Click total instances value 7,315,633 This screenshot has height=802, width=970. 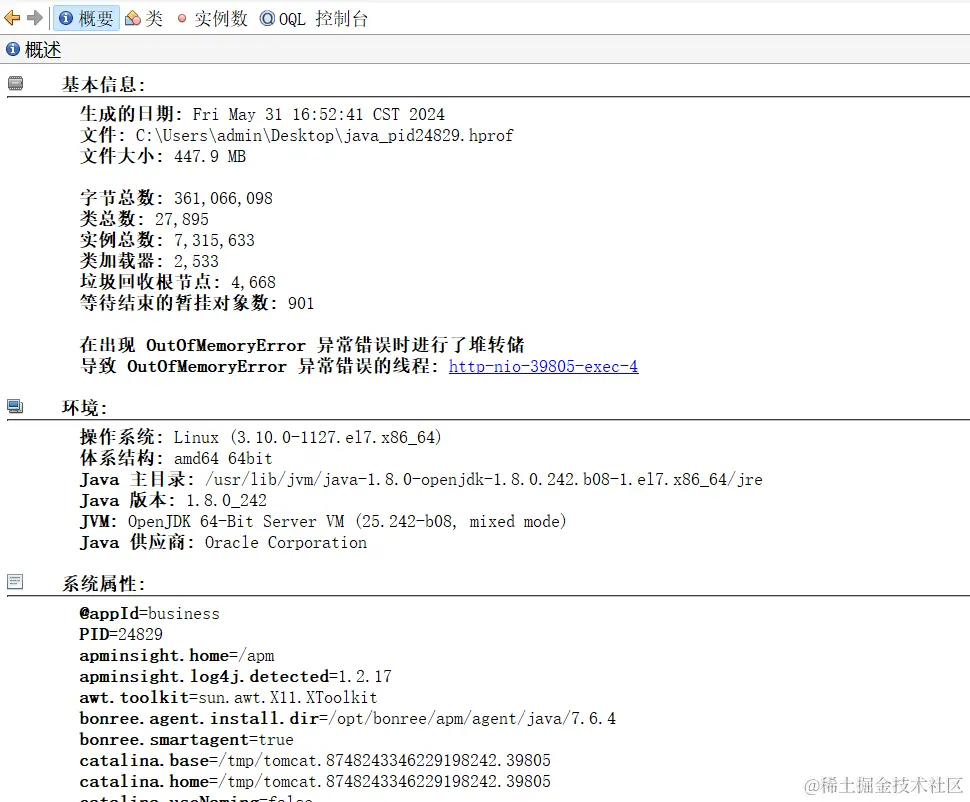coord(214,241)
